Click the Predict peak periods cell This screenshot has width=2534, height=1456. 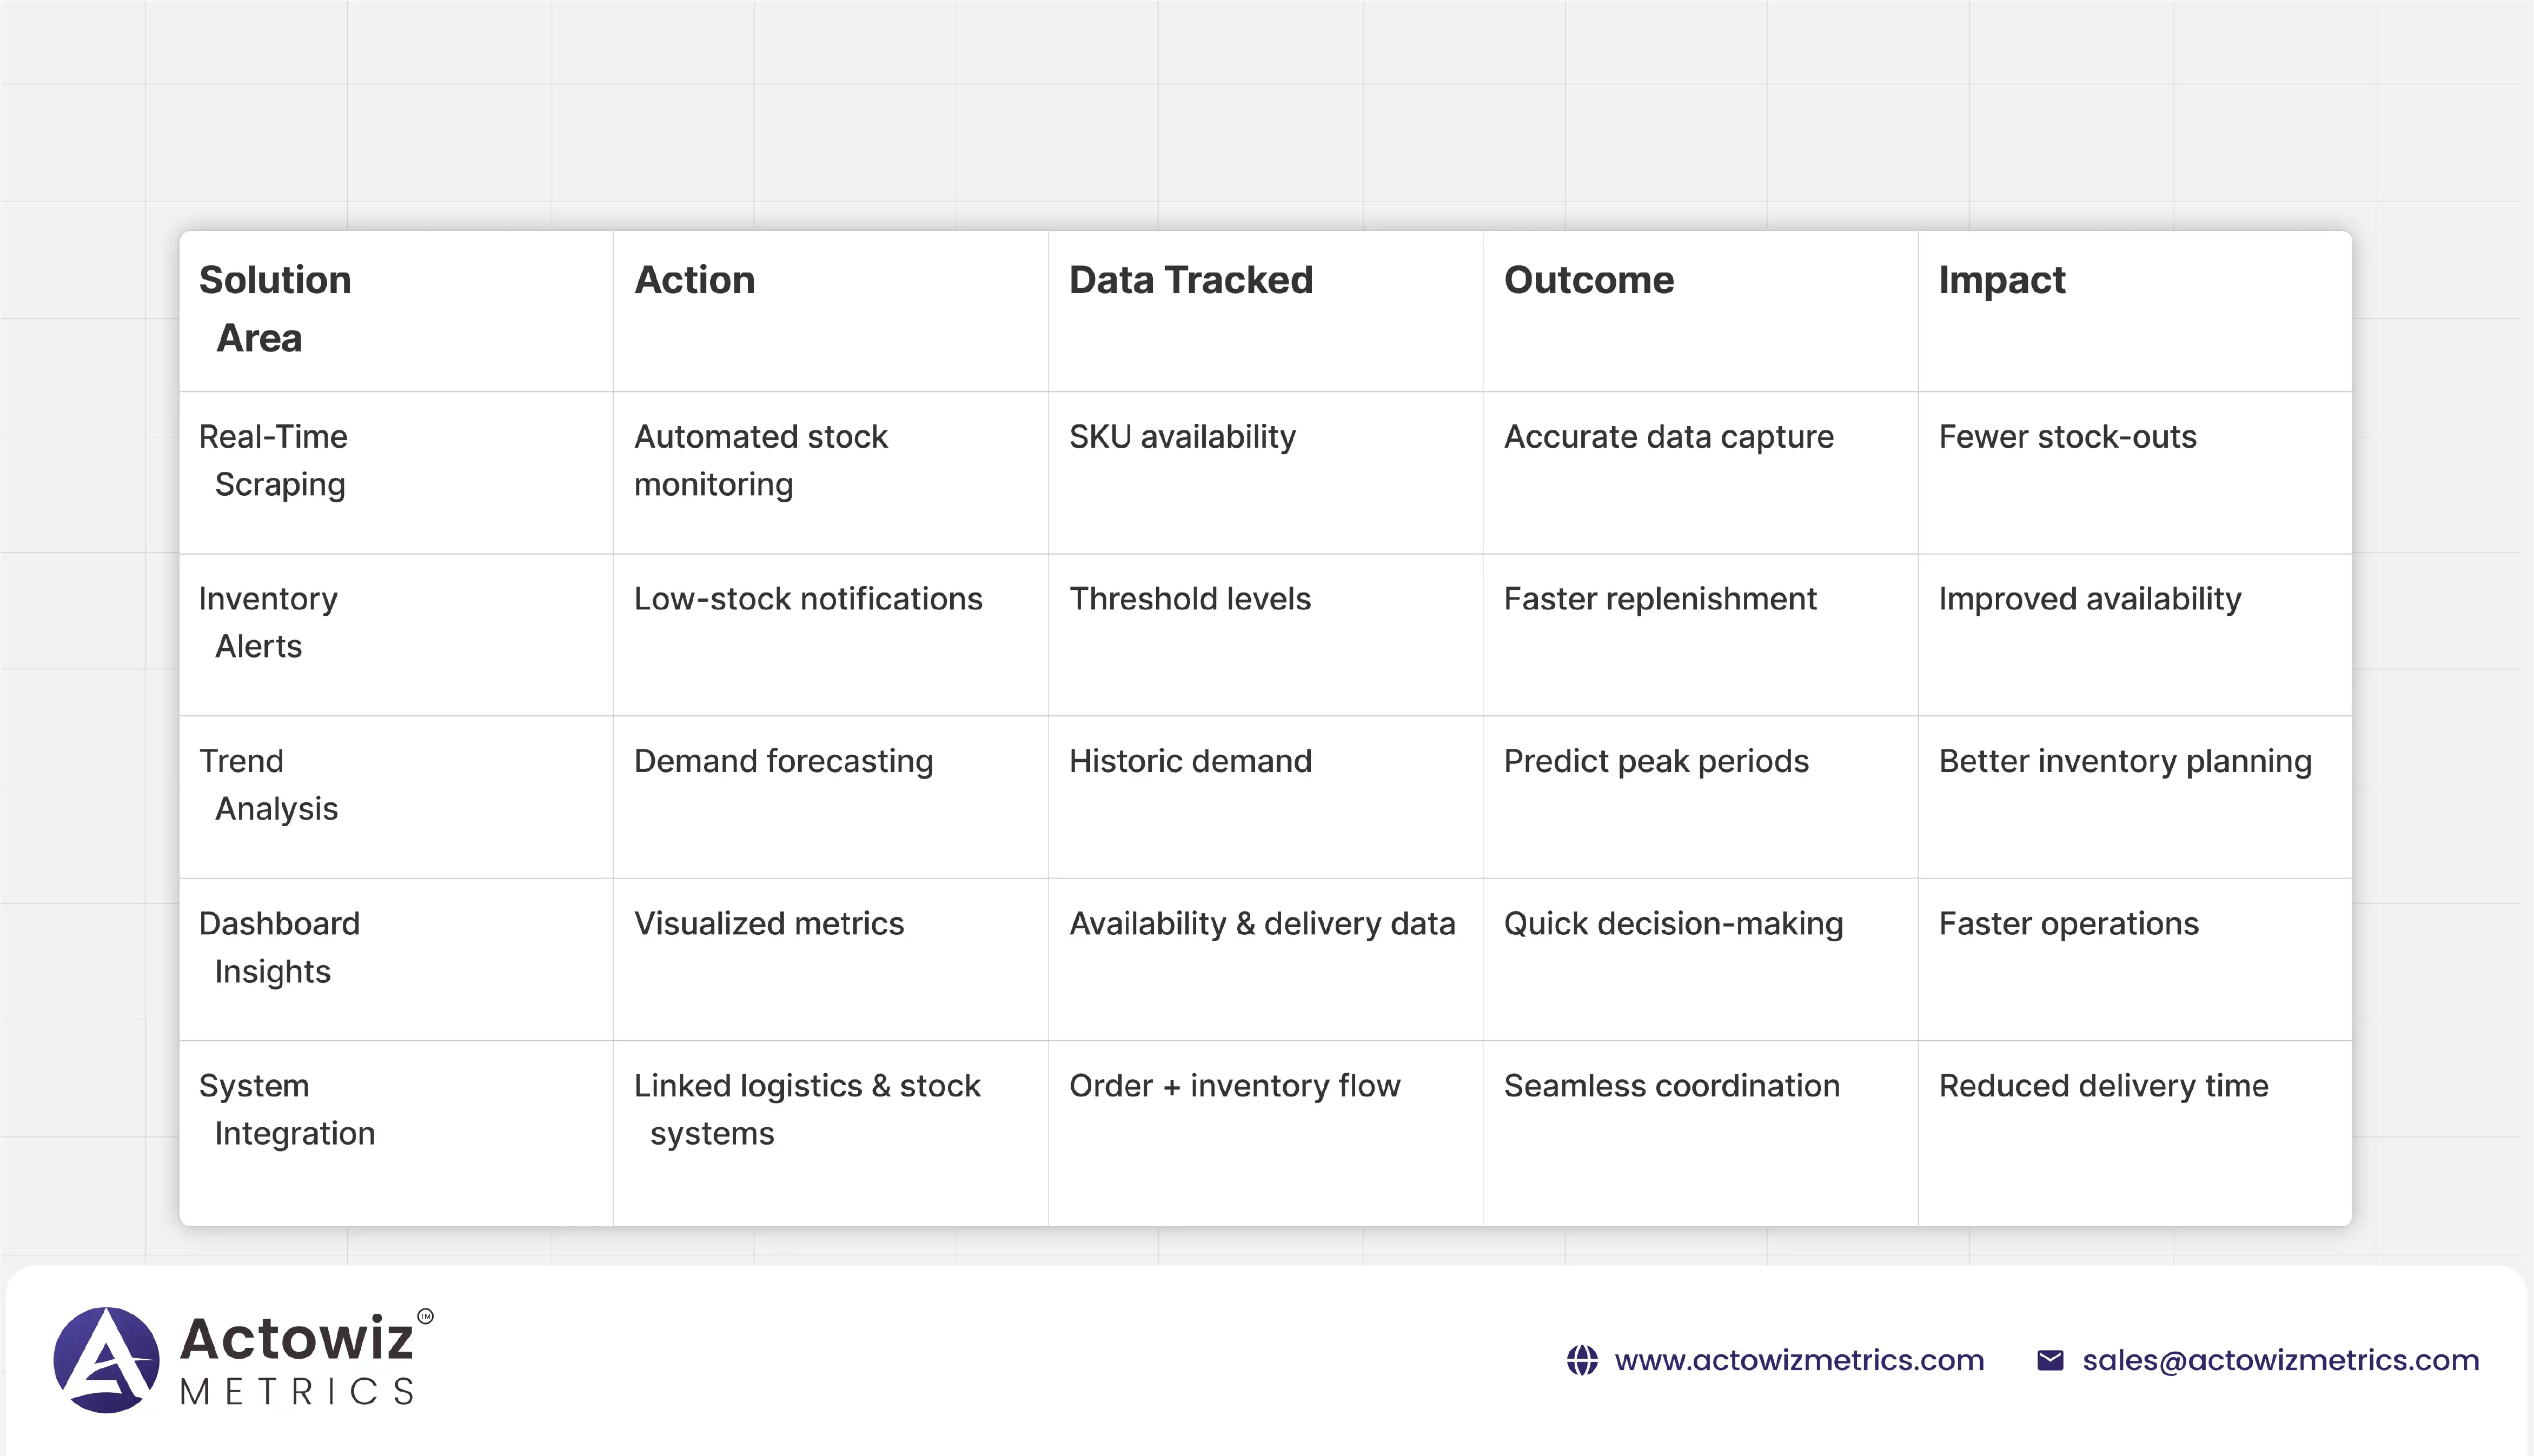[x=1656, y=761]
